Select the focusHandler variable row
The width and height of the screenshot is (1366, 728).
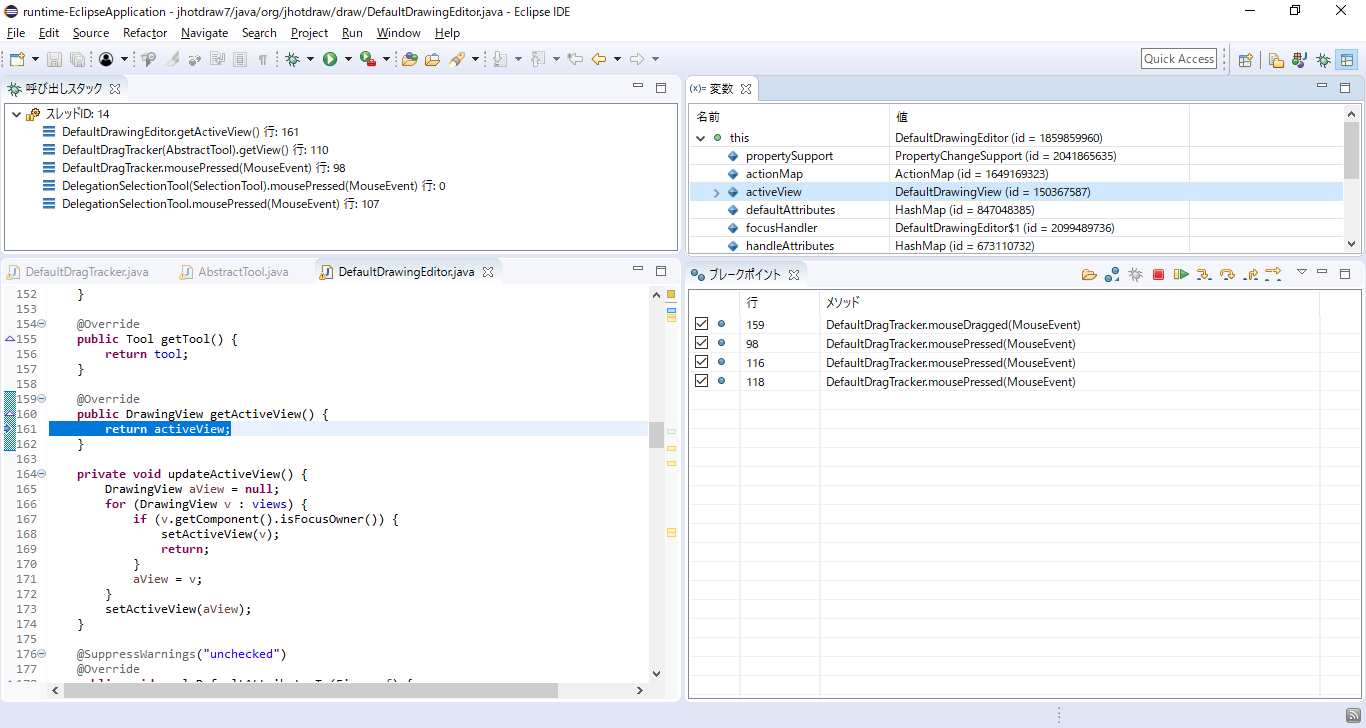coord(1016,228)
